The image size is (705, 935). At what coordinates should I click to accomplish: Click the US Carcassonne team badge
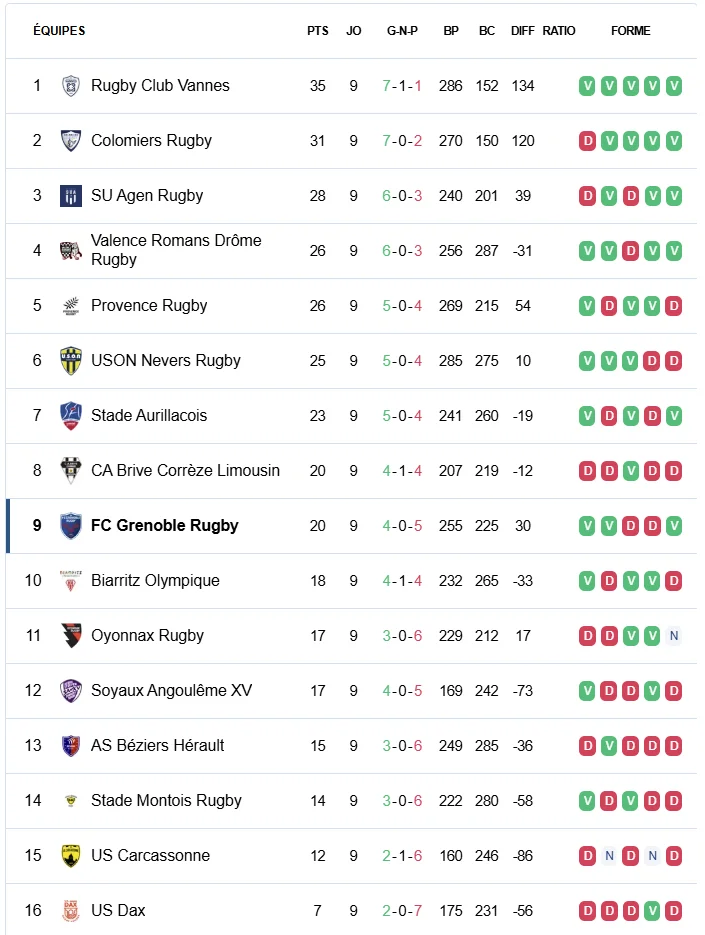(x=70, y=856)
